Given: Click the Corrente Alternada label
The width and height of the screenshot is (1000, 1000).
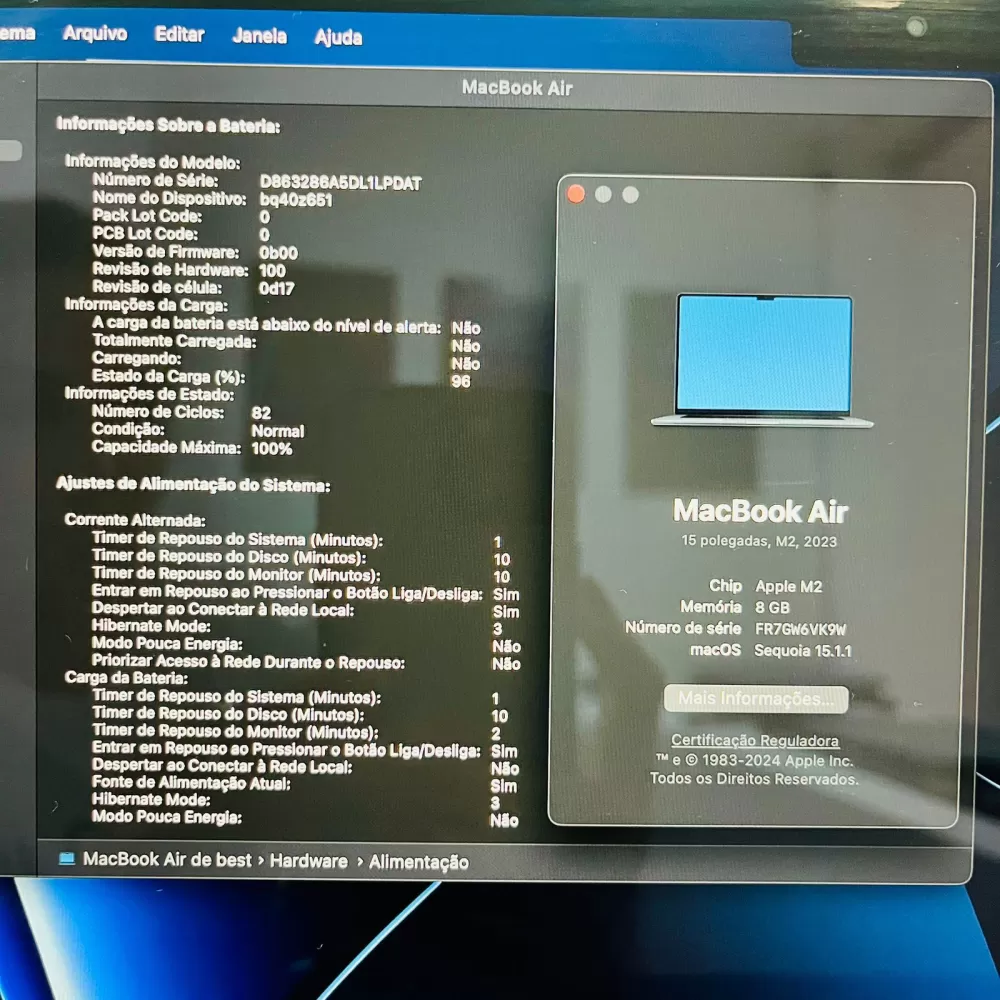Looking at the screenshot, I should (x=135, y=520).
